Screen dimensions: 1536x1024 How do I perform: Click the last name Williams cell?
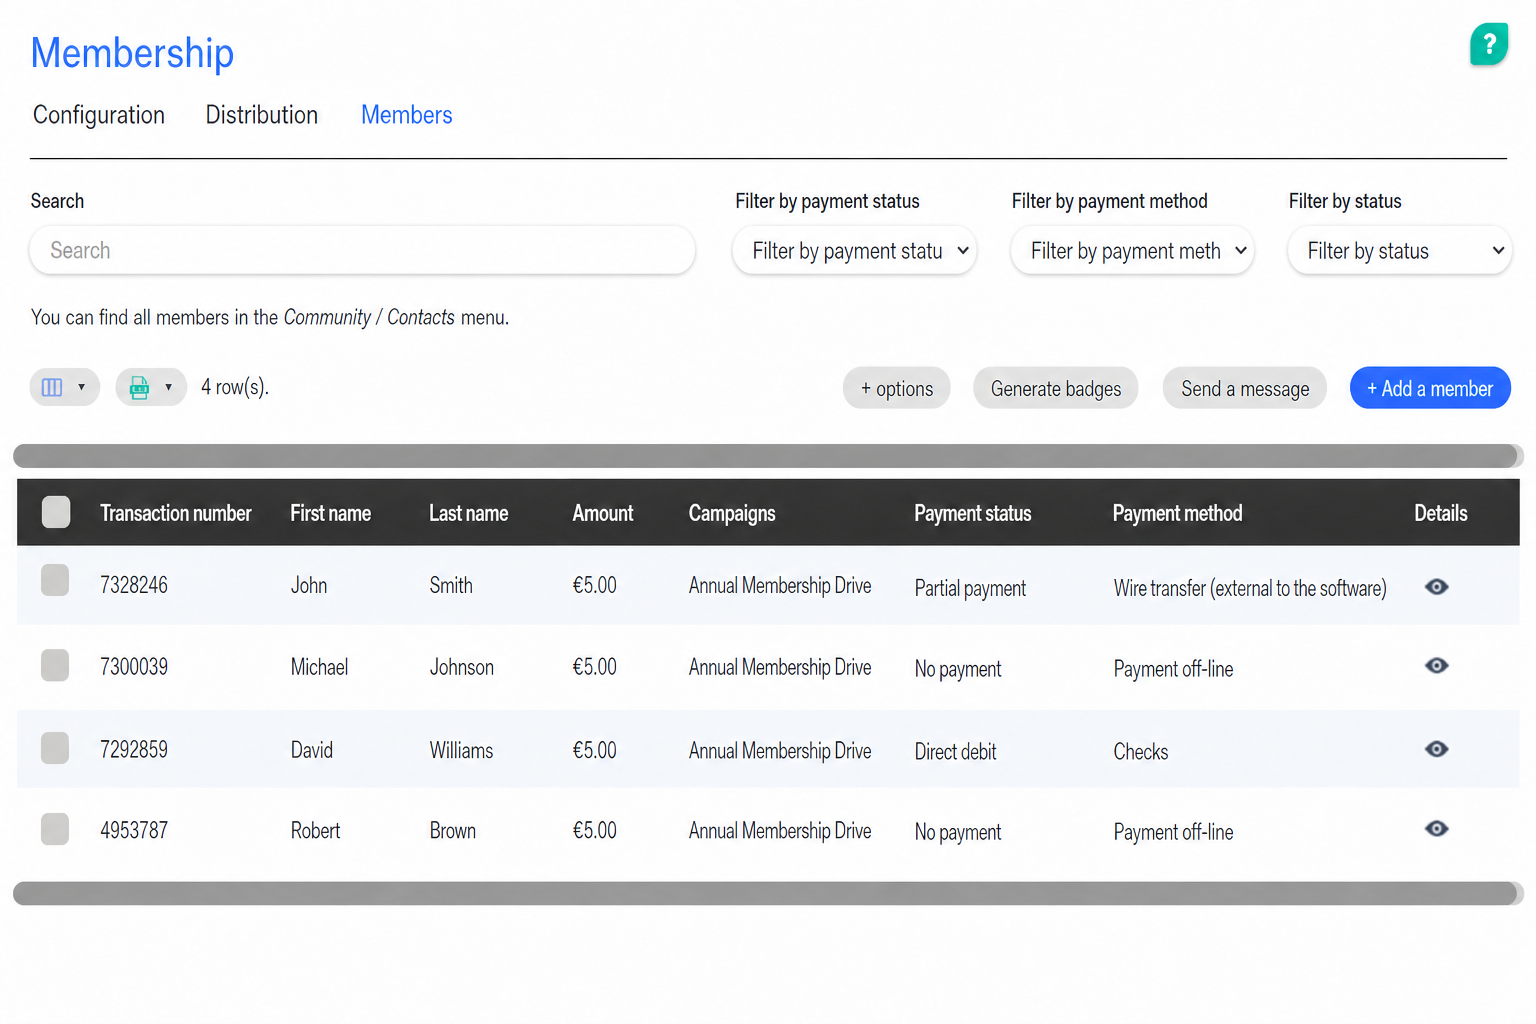click(x=461, y=750)
